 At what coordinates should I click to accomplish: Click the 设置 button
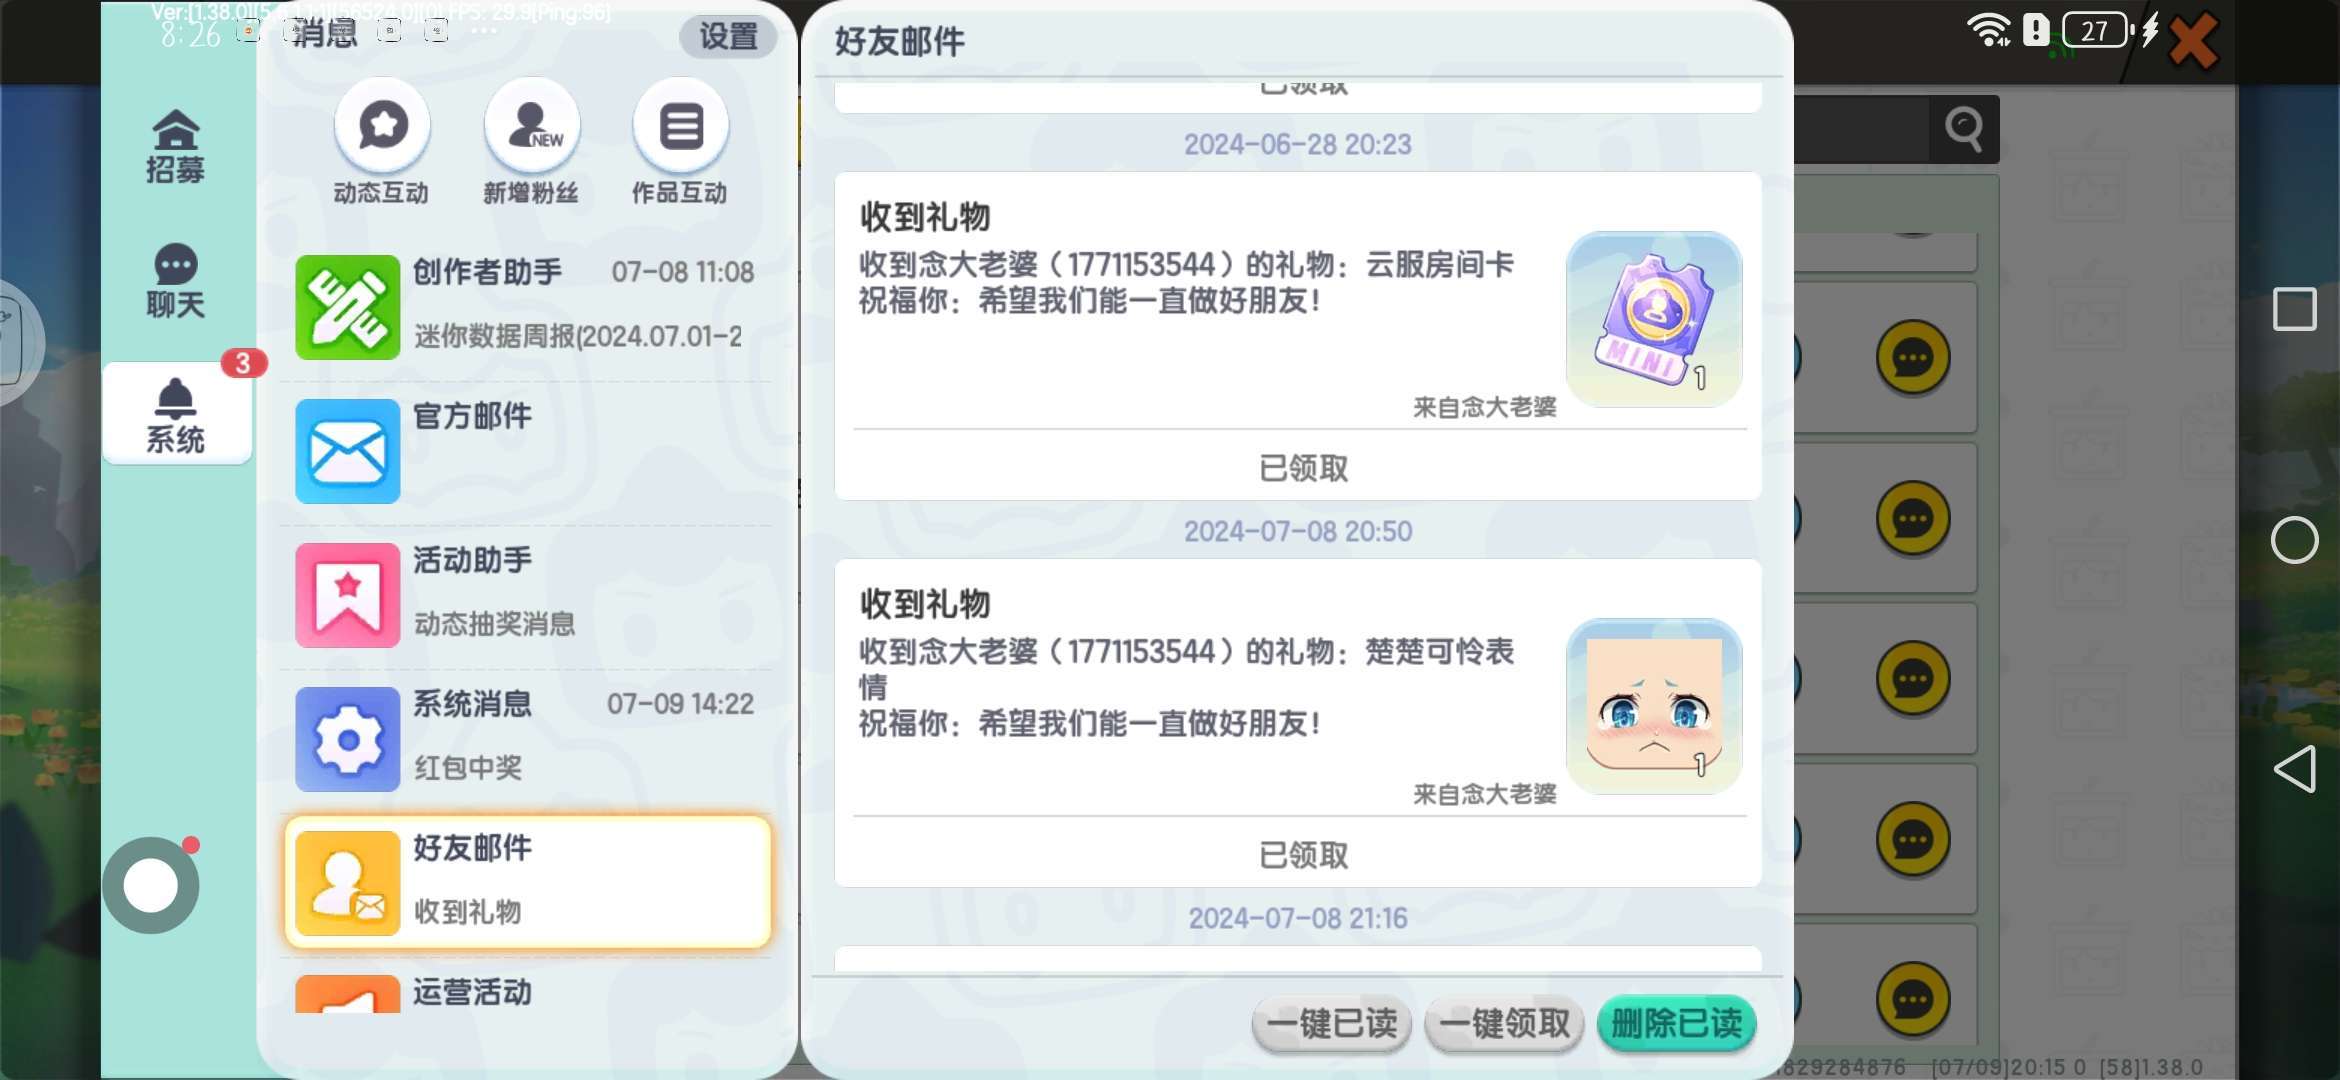728,37
